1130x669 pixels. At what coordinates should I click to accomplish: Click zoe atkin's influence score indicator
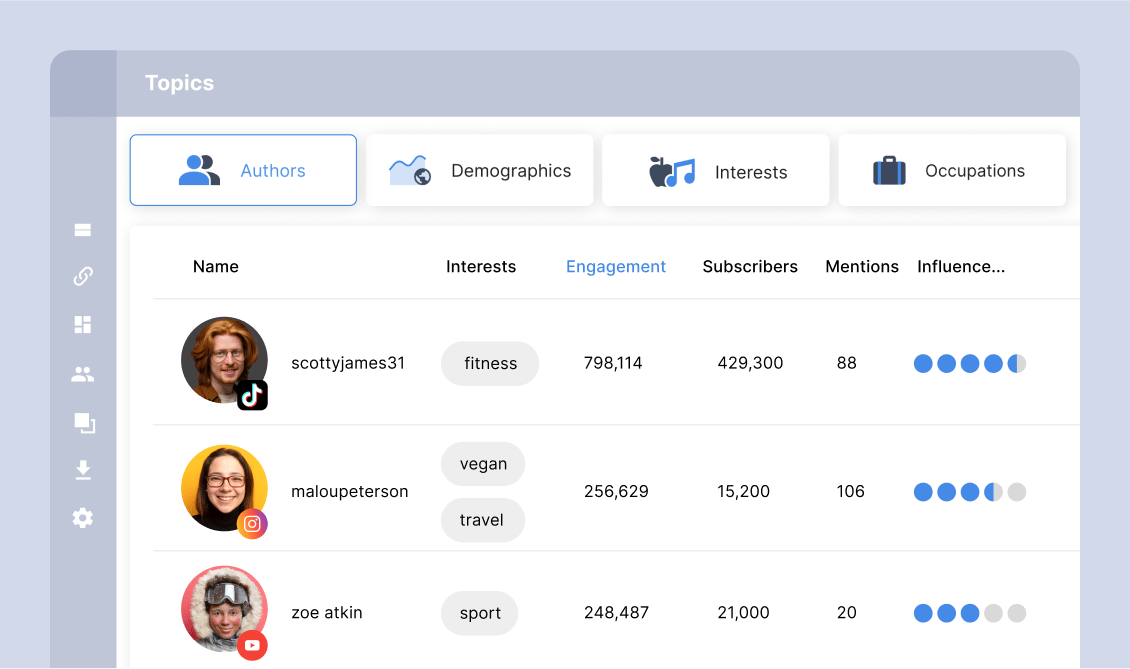(x=970, y=613)
